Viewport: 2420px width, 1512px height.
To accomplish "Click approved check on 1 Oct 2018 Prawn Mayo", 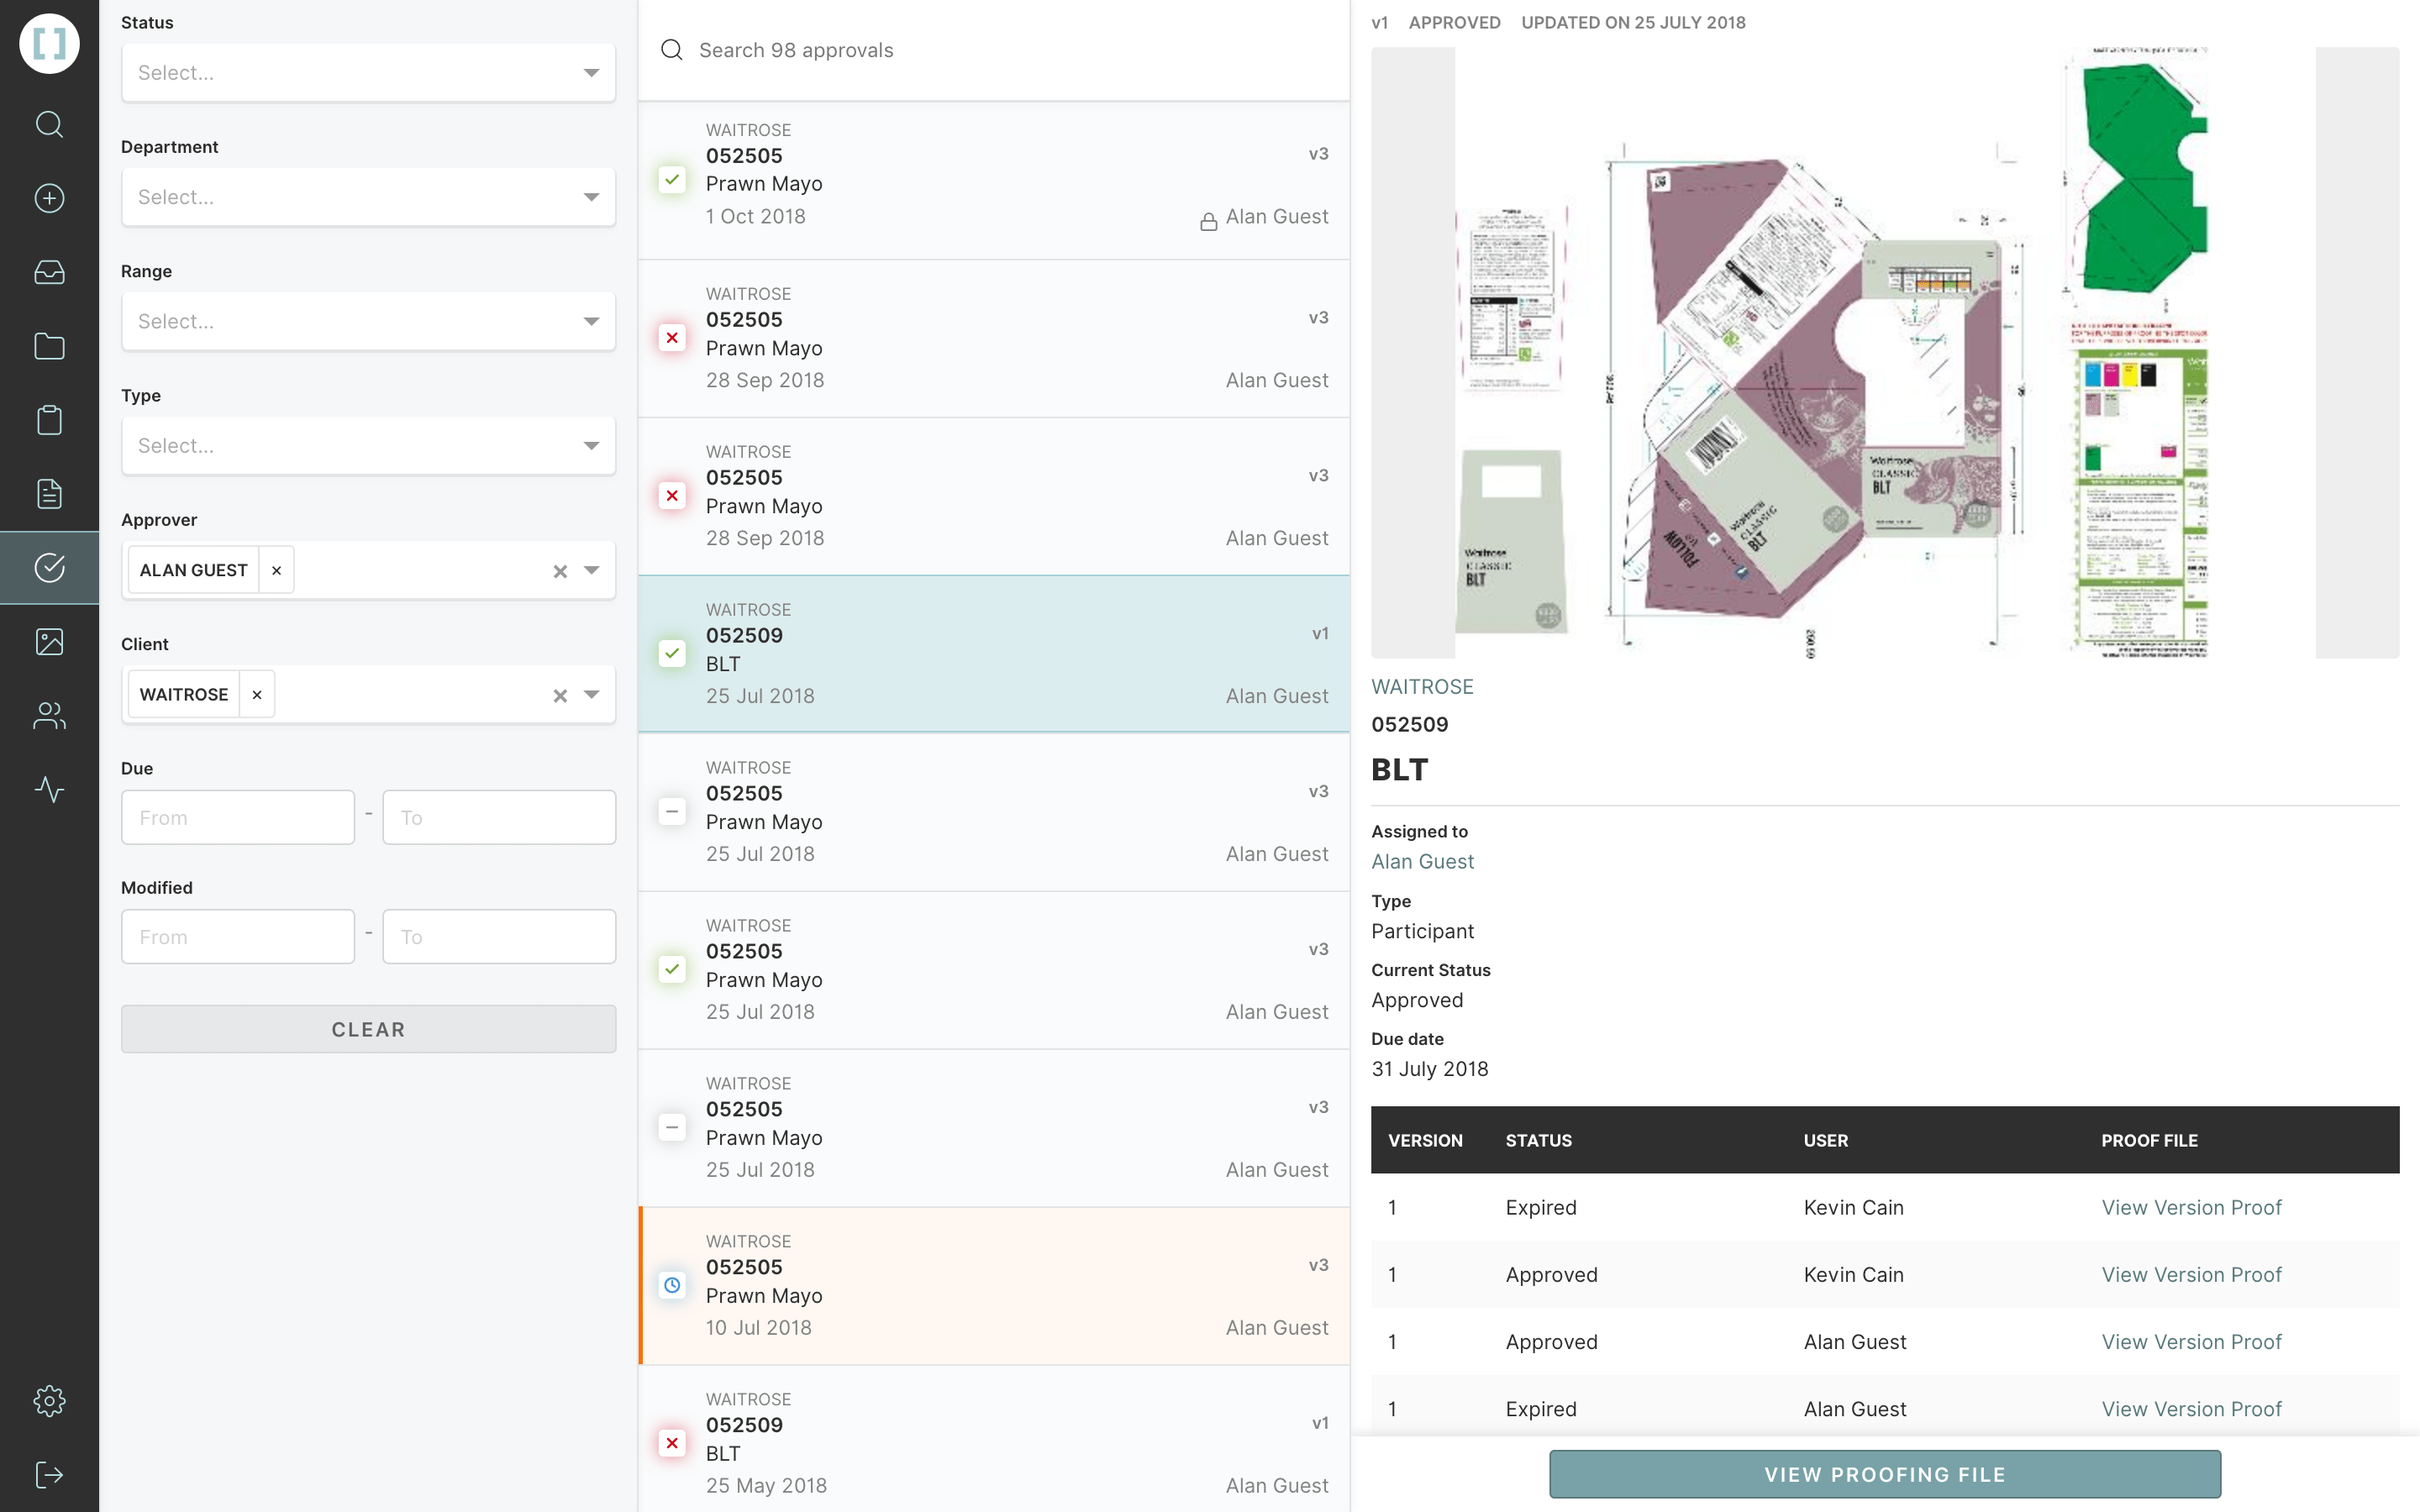I will (x=672, y=180).
